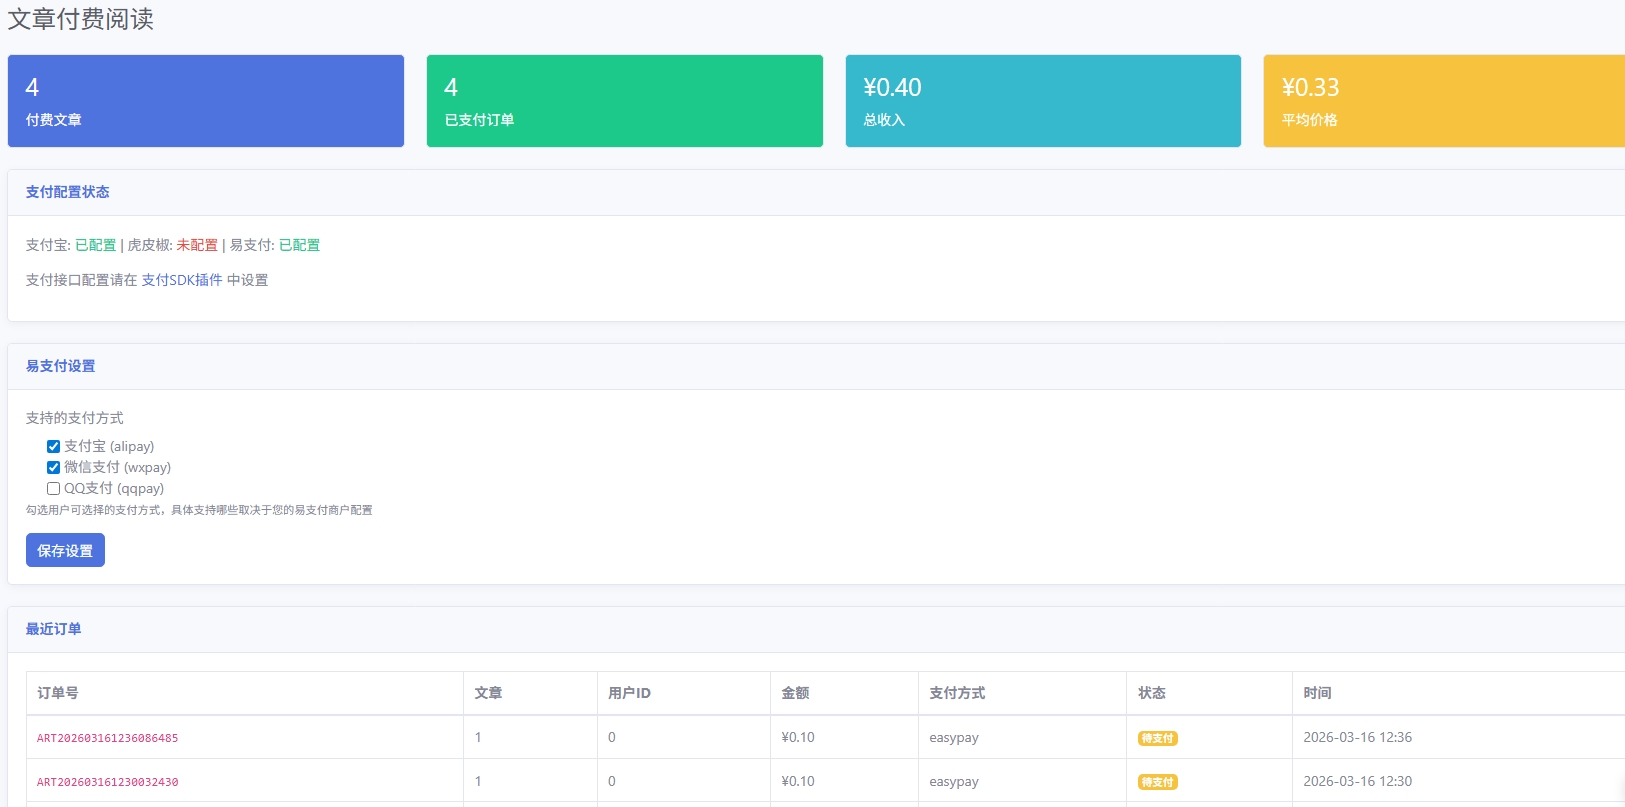The width and height of the screenshot is (1625, 807).
Task: Click the 付费文章 blue statistics card
Action: pos(205,101)
